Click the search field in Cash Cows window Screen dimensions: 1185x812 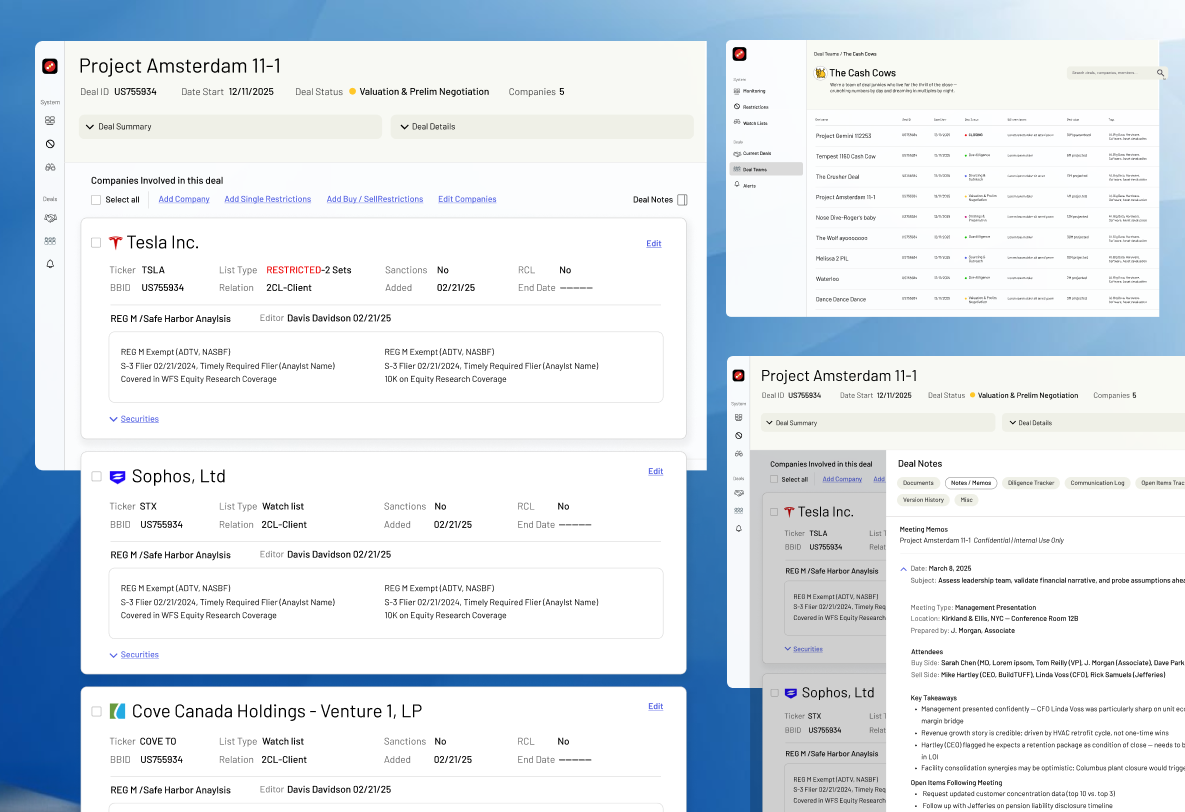tap(1117, 73)
